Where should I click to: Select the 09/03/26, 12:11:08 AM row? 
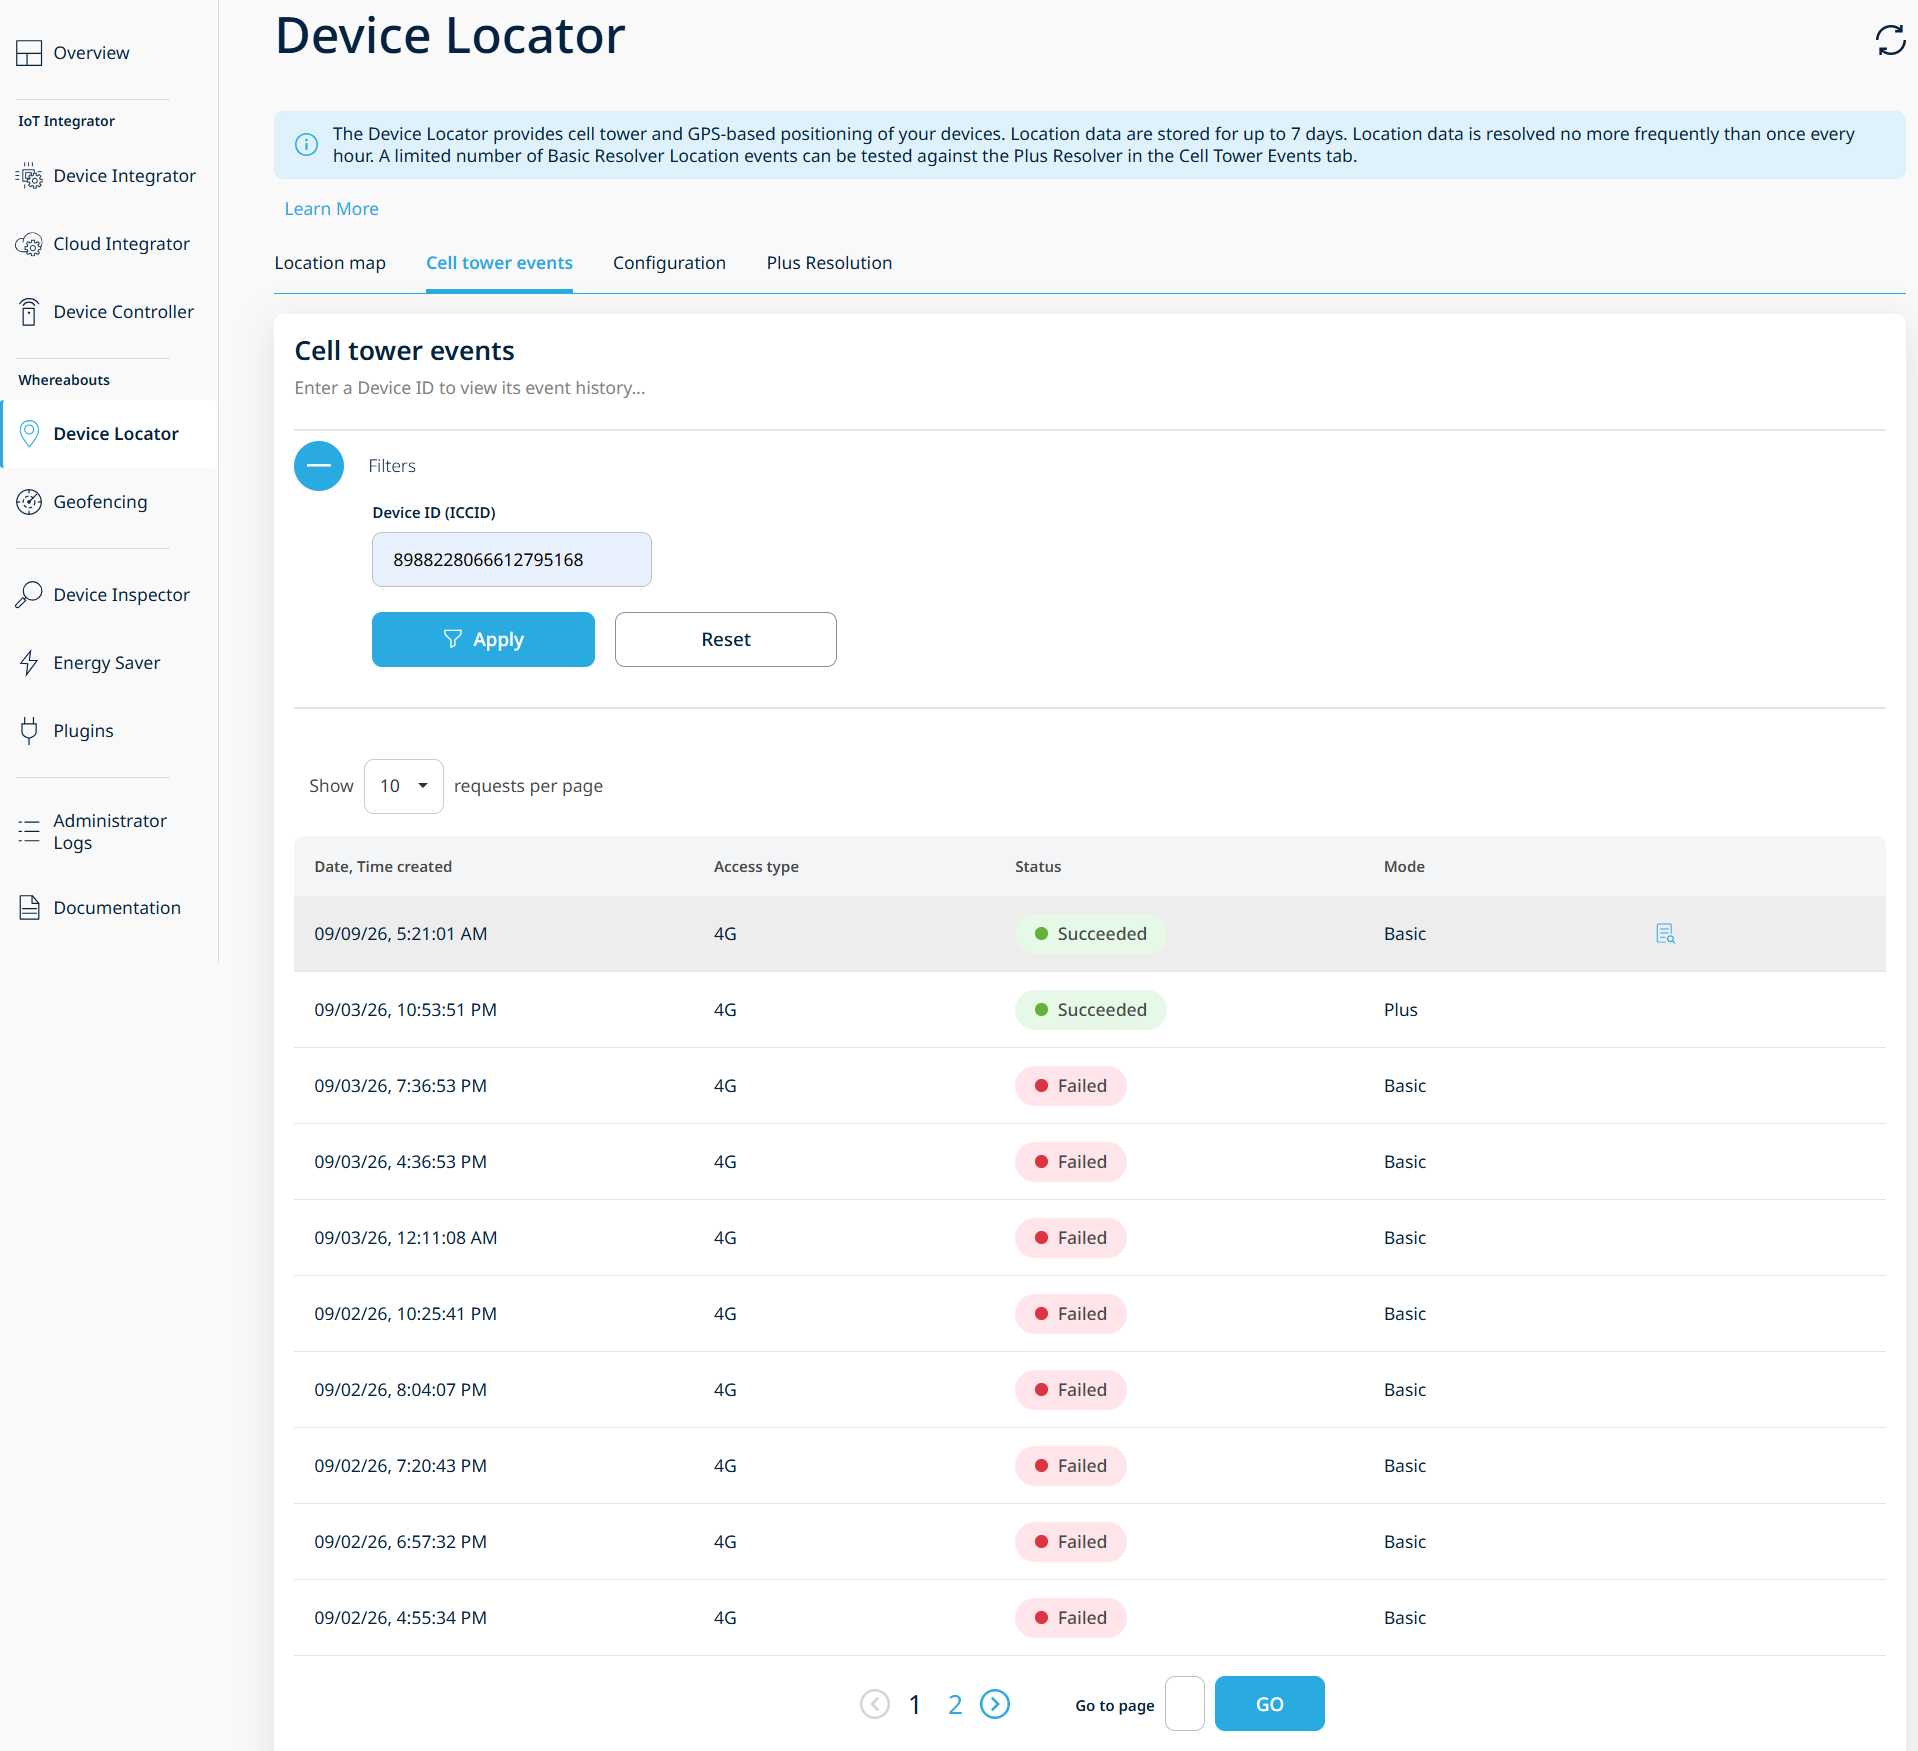point(1090,1238)
